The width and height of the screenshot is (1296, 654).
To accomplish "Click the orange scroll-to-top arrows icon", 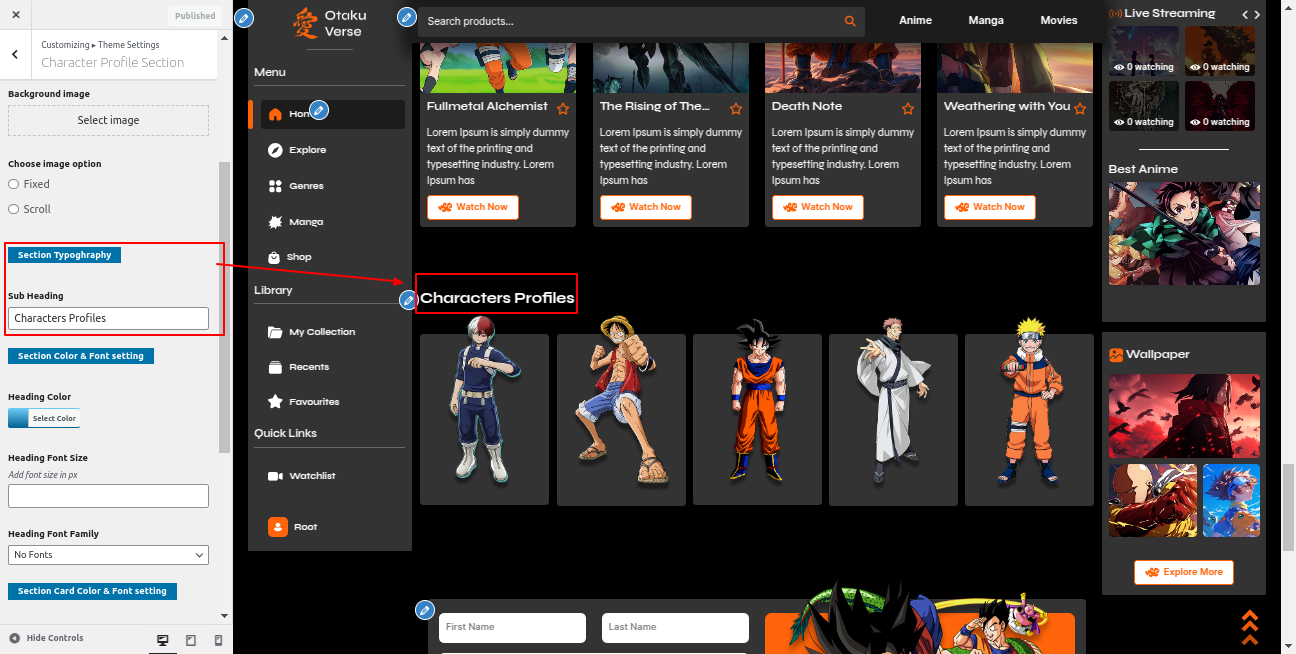I will coord(1249,628).
